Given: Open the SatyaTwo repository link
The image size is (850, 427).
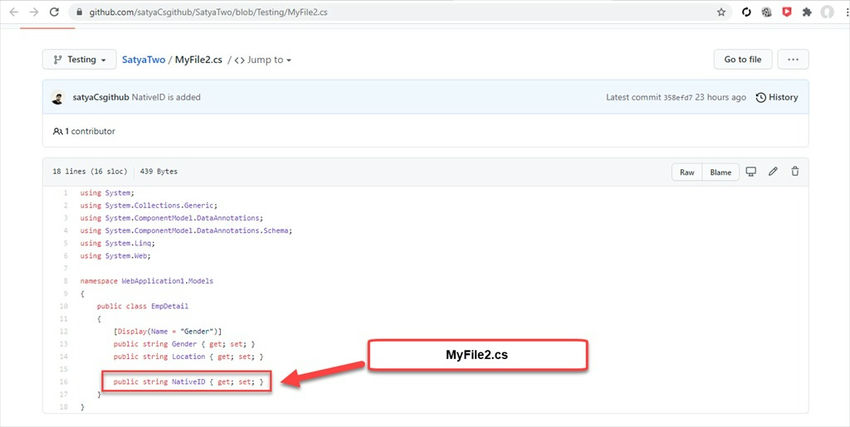Looking at the screenshot, I should click(x=143, y=60).
